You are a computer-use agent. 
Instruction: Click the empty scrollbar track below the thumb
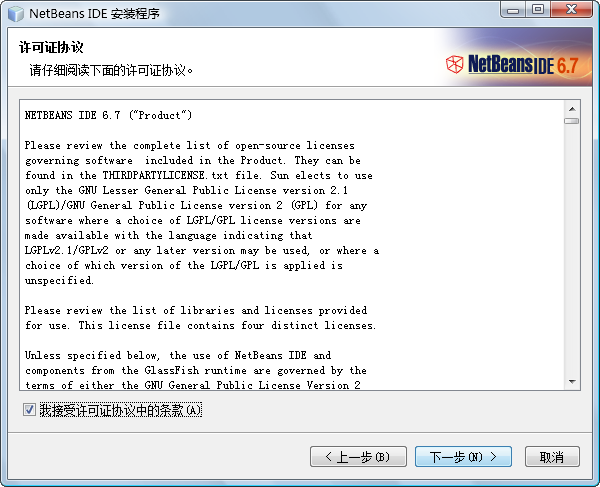(572, 249)
